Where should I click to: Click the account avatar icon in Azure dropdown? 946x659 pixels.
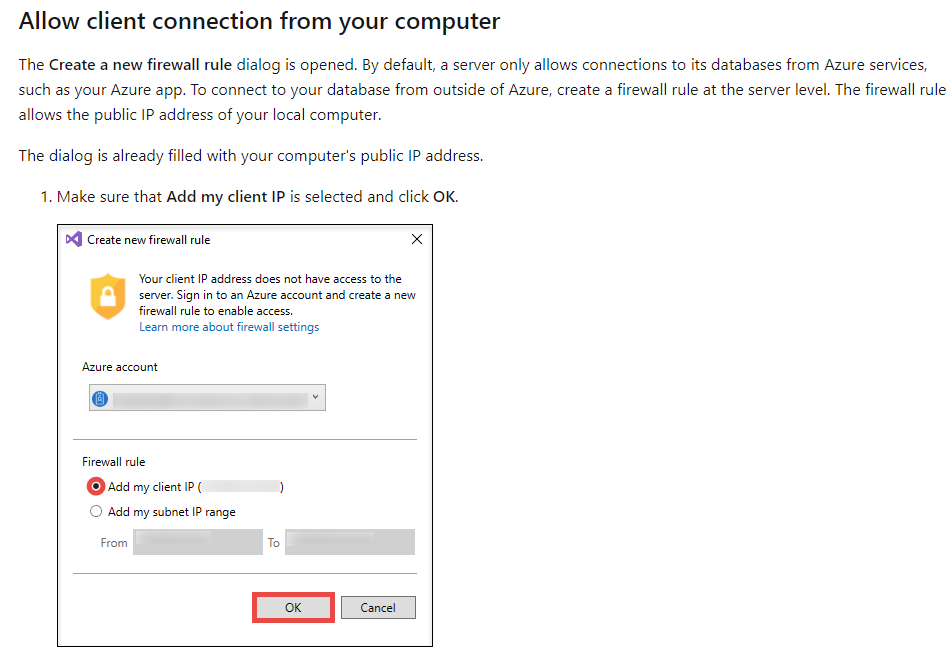tap(99, 398)
